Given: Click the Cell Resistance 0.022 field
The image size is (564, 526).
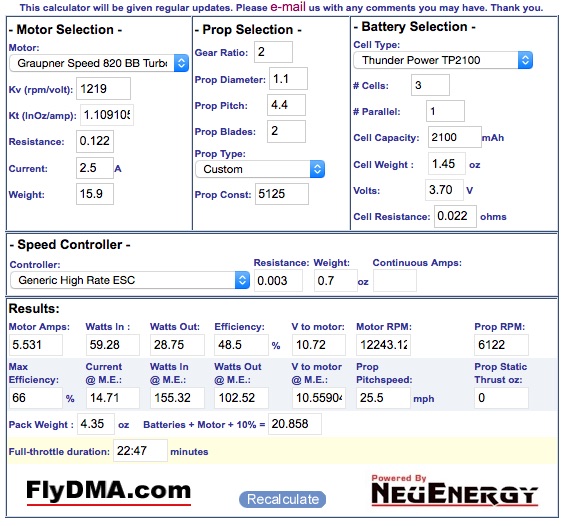Looking at the screenshot, I should [455, 216].
